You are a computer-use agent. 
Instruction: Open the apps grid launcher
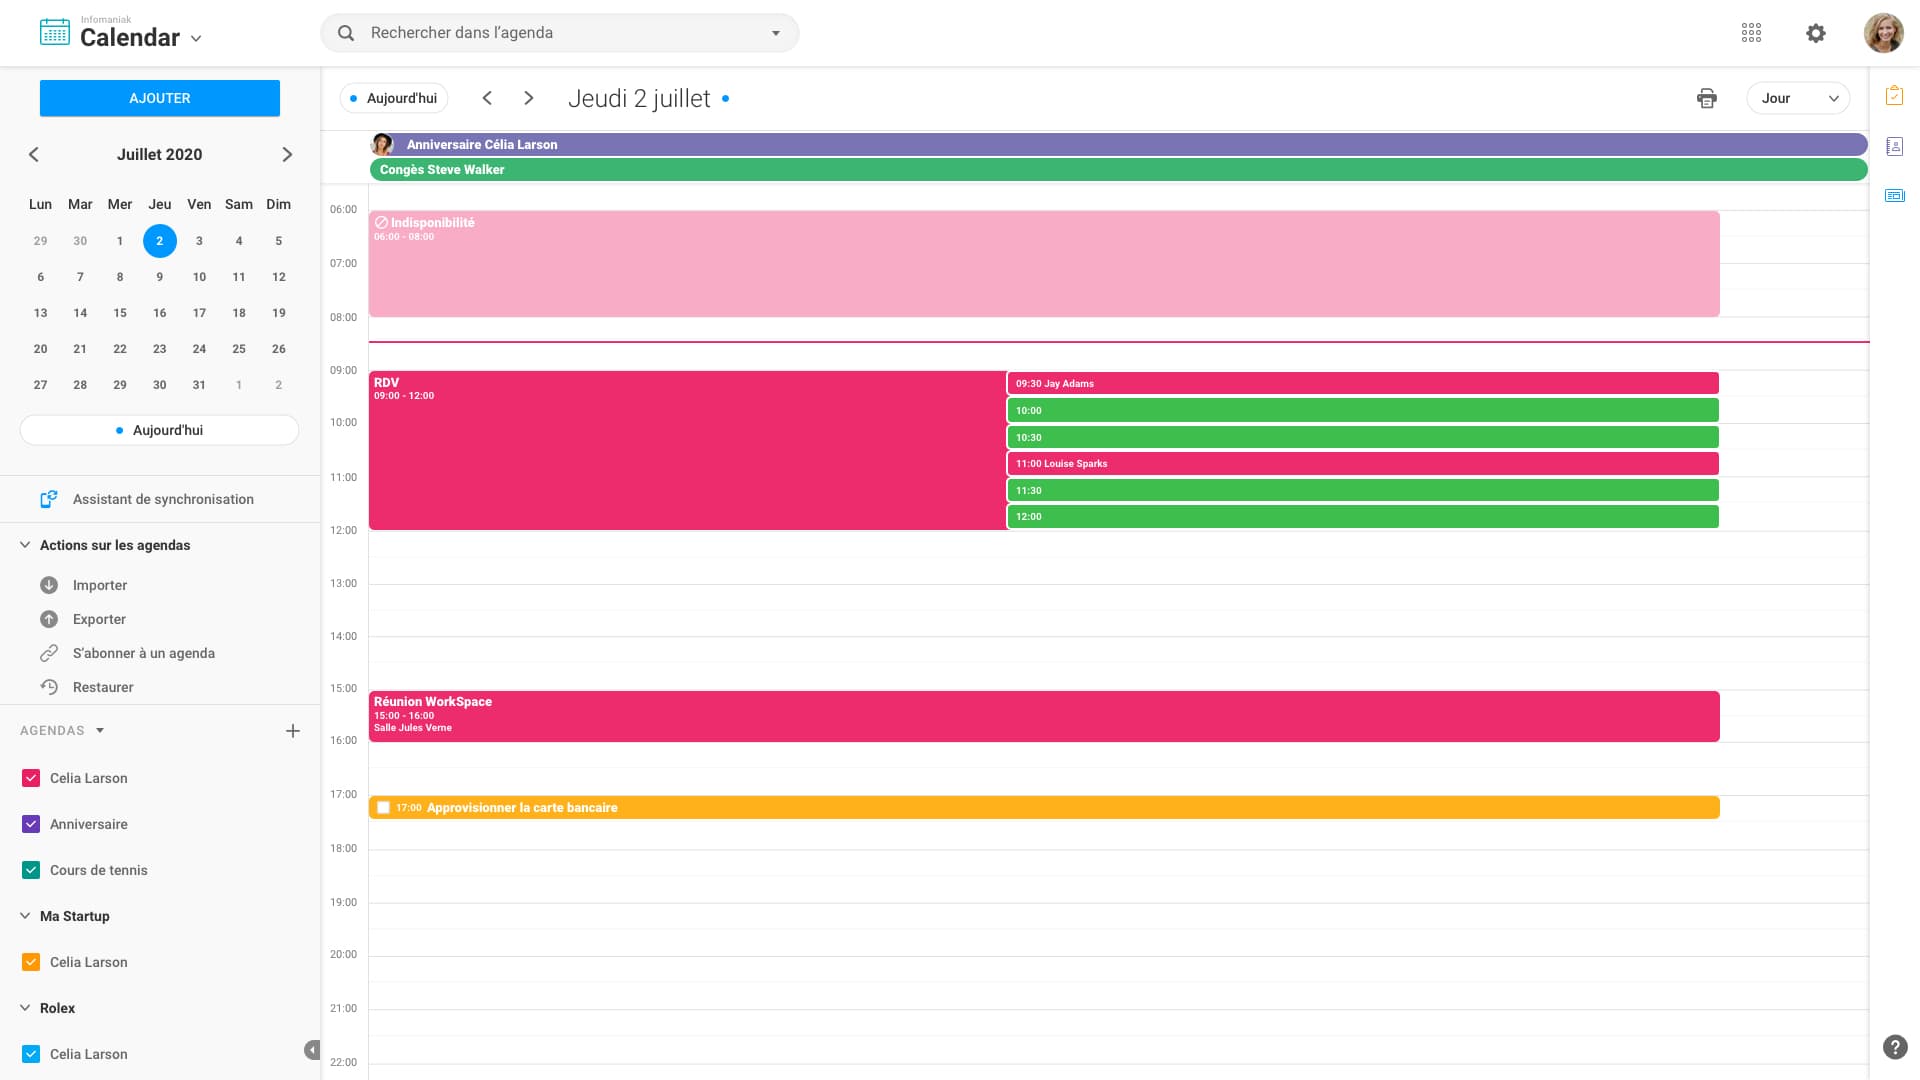[1751, 33]
